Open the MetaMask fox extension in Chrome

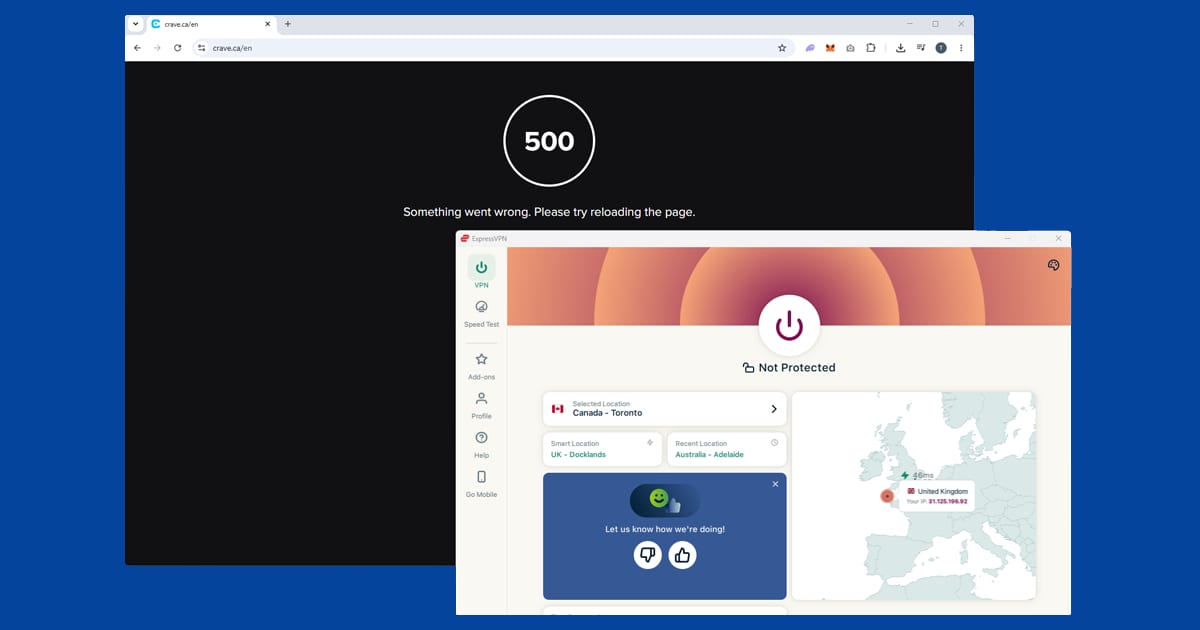[x=830, y=48]
